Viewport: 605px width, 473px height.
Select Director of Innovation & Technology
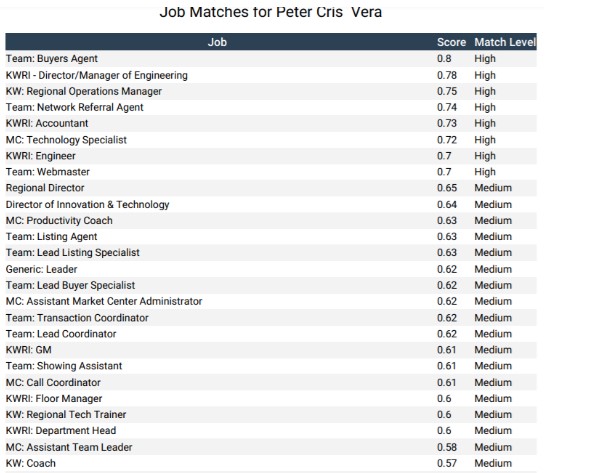[88, 204]
